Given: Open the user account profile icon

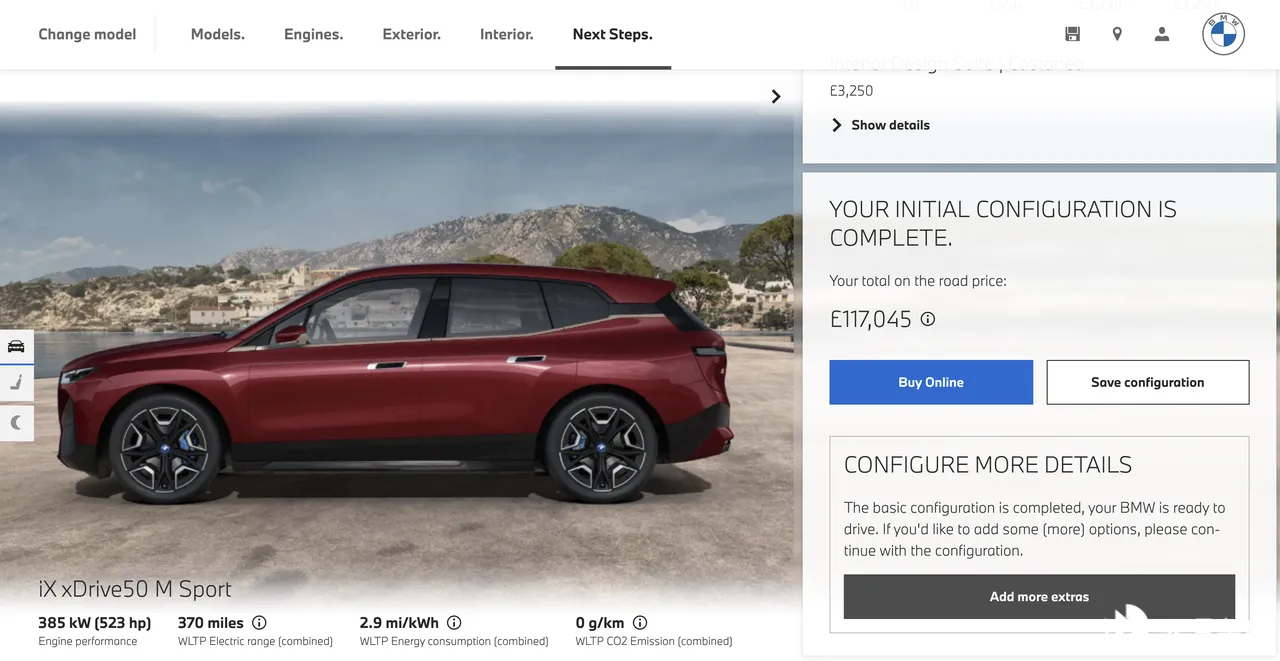Looking at the screenshot, I should (x=1161, y=34).
